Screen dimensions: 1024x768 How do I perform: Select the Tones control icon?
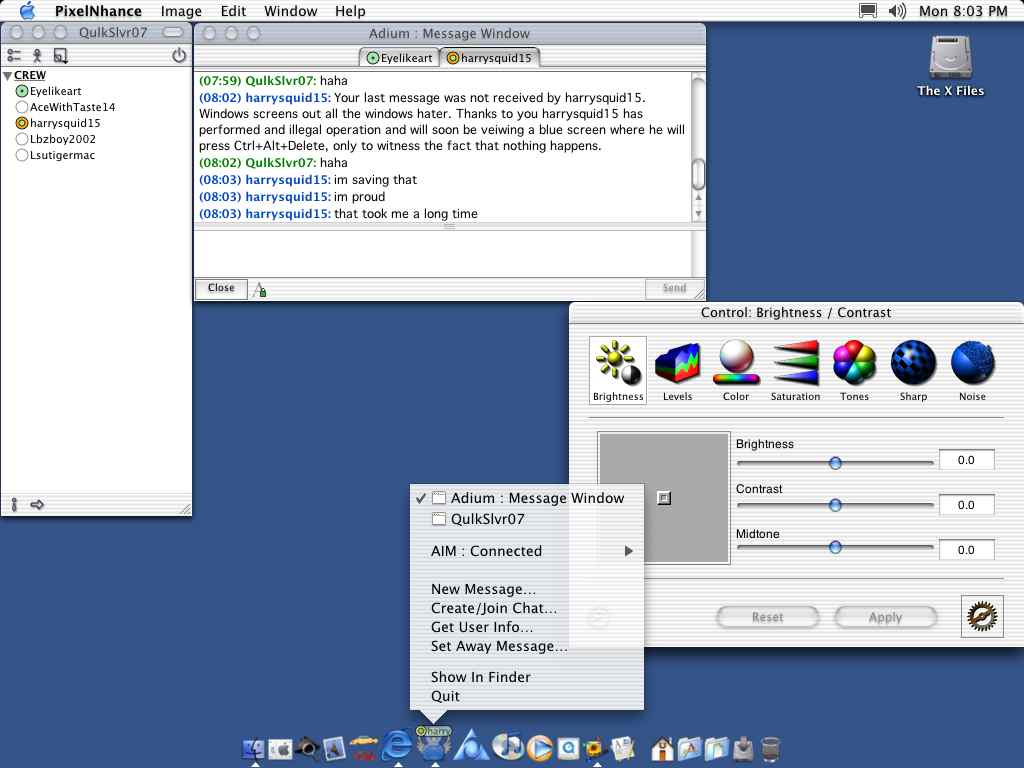pos(854,370)
